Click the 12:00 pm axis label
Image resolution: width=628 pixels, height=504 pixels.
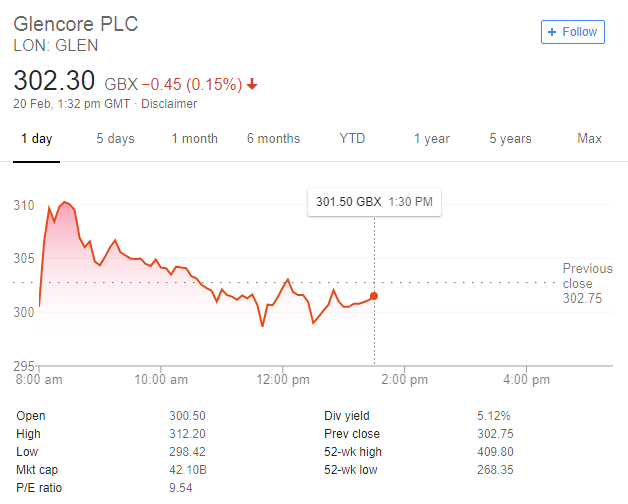(x=283, y=379)
